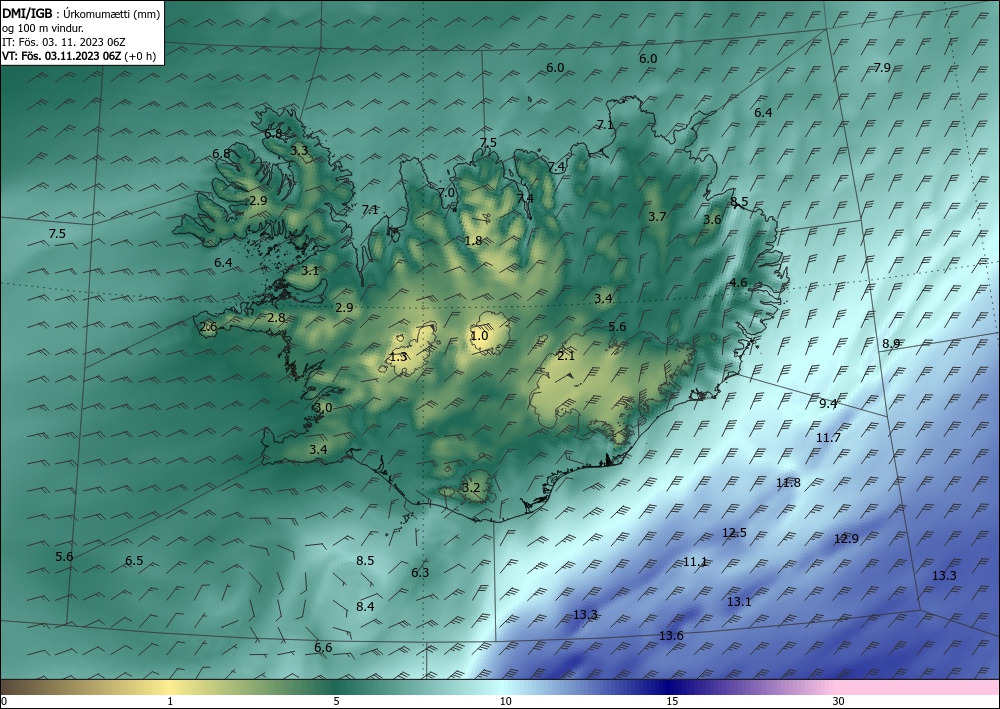The image size is (1000, 709).
Task: Click the 0 tick on color scale
Action: (4, 701)
